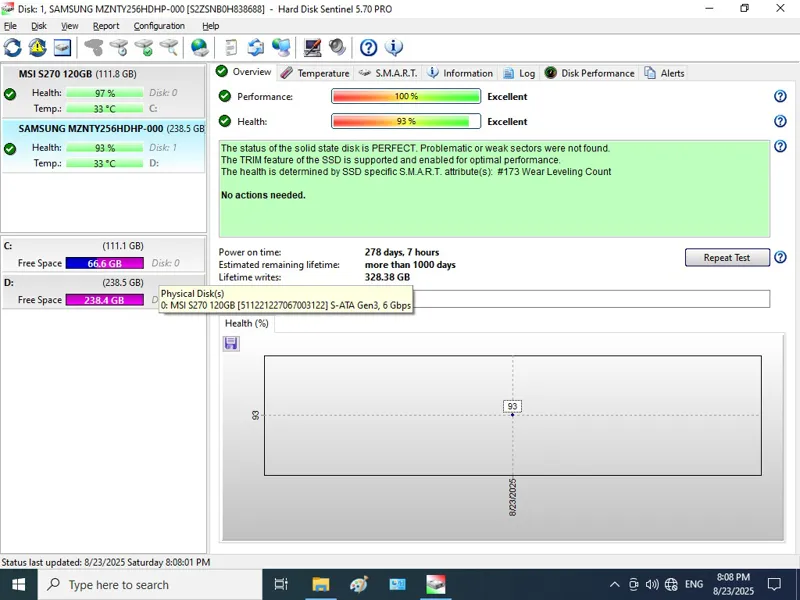Open the Windows Start menu
The width and height of the screenshot is (800, 600).
pos(18,585)
